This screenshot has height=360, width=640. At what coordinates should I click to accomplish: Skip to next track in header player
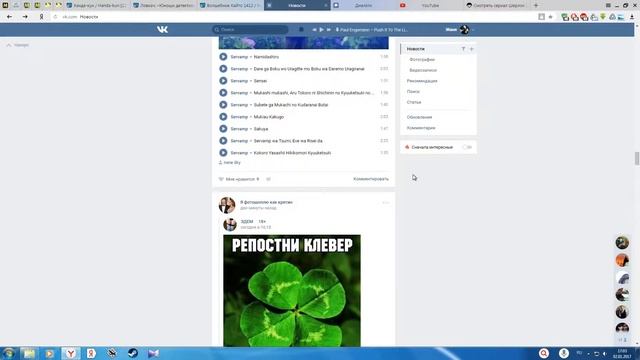(x=329, y=29)
